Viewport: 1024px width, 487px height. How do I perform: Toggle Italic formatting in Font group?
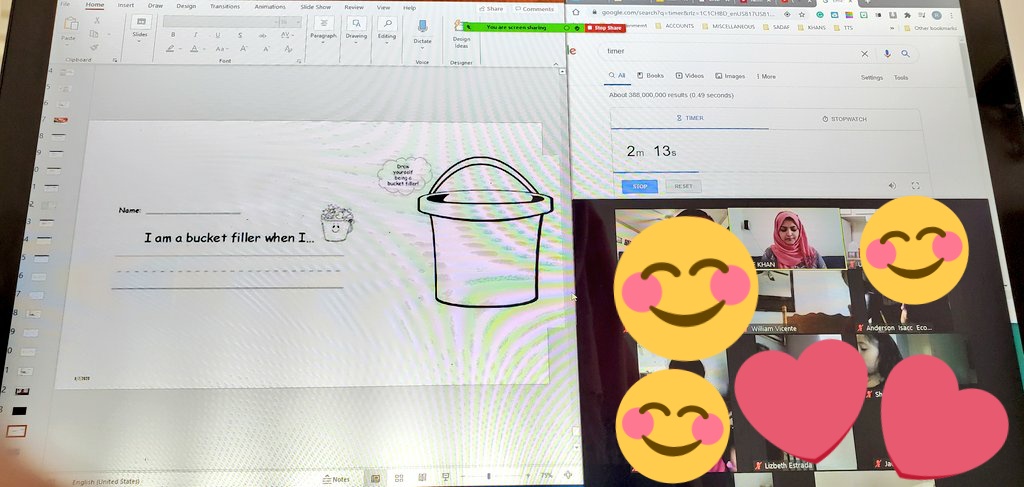(195, 35)
